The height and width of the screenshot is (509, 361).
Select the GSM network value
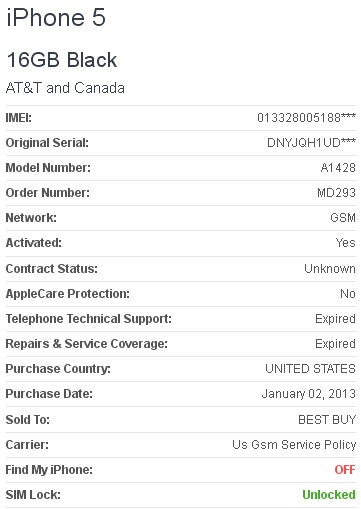pyautogui.click(x=343, y=218)
